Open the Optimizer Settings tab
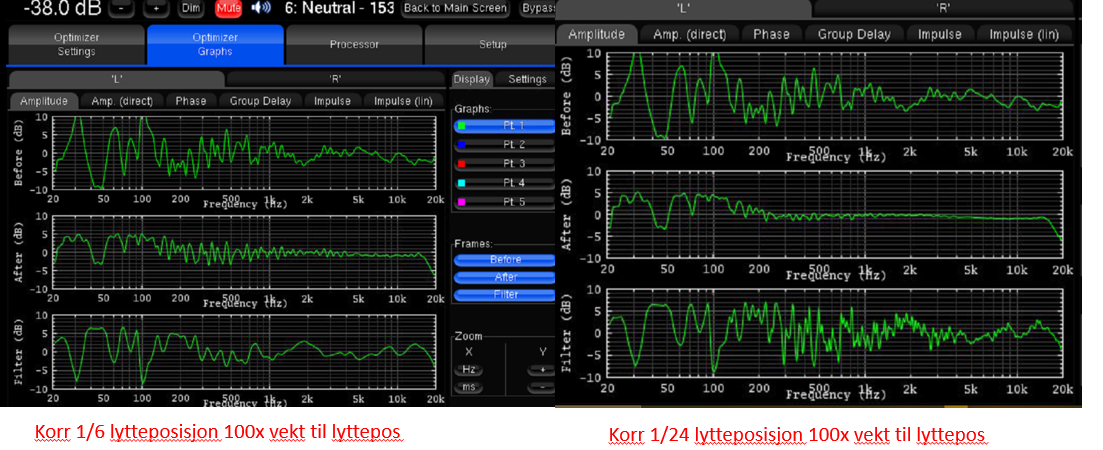This screenshot has height=450, width=1103. pos(76,45)
